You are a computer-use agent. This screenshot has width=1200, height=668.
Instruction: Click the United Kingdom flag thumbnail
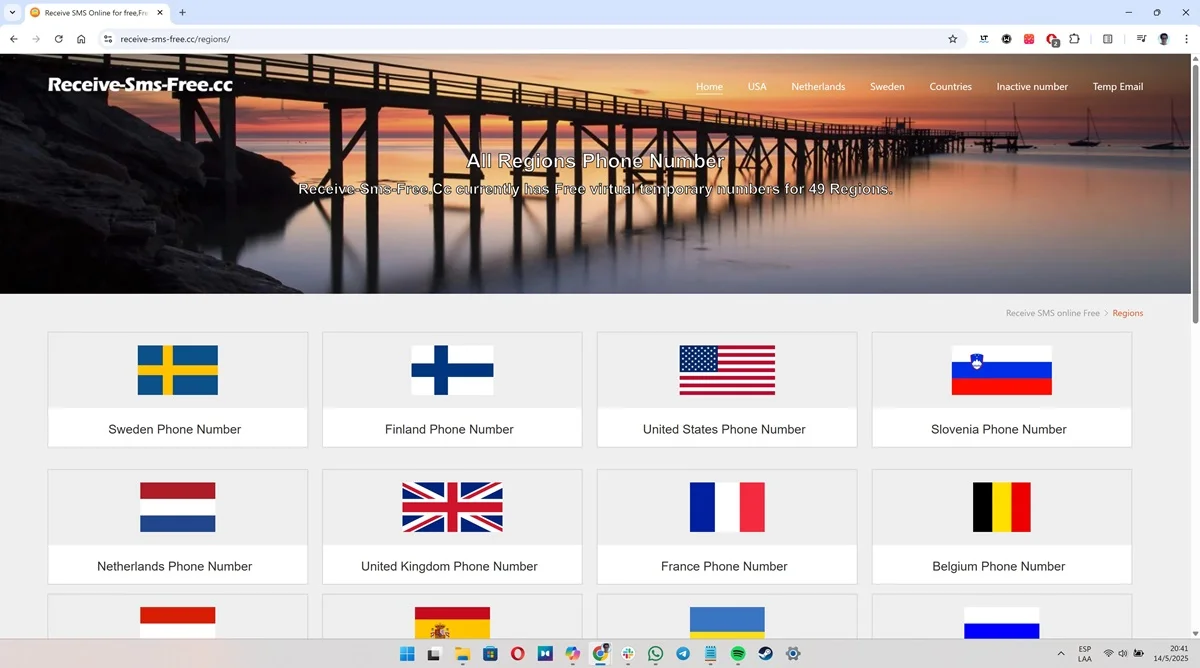tap(452, 507)
